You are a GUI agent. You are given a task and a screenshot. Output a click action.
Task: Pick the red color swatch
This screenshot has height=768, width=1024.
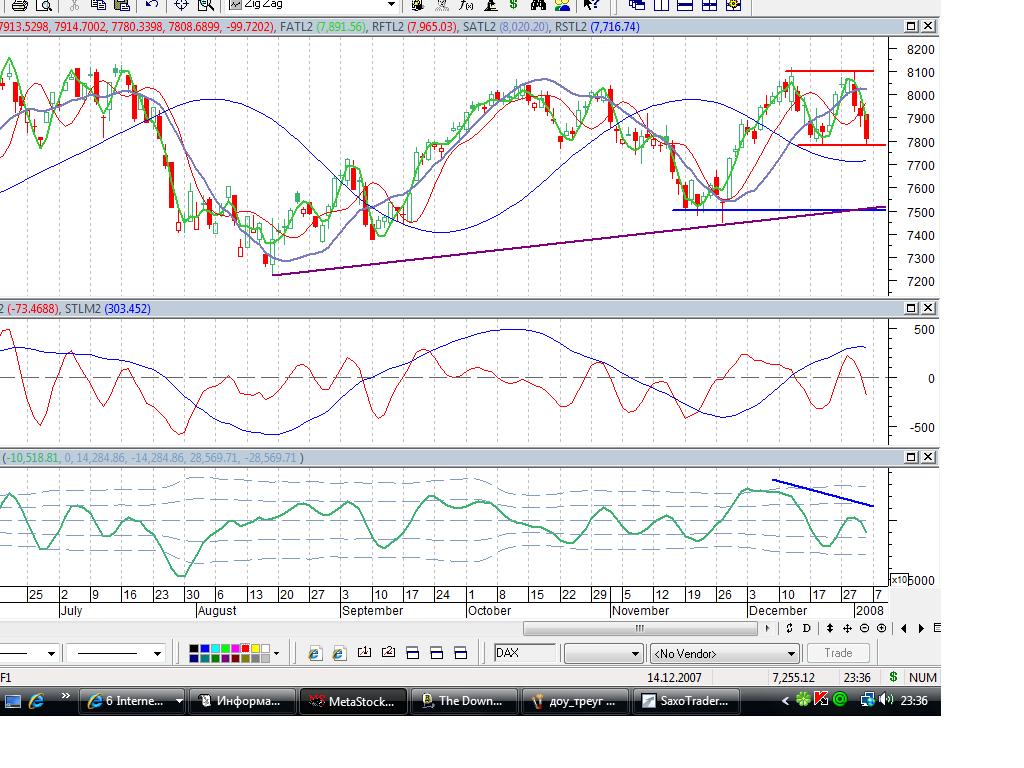246,648
